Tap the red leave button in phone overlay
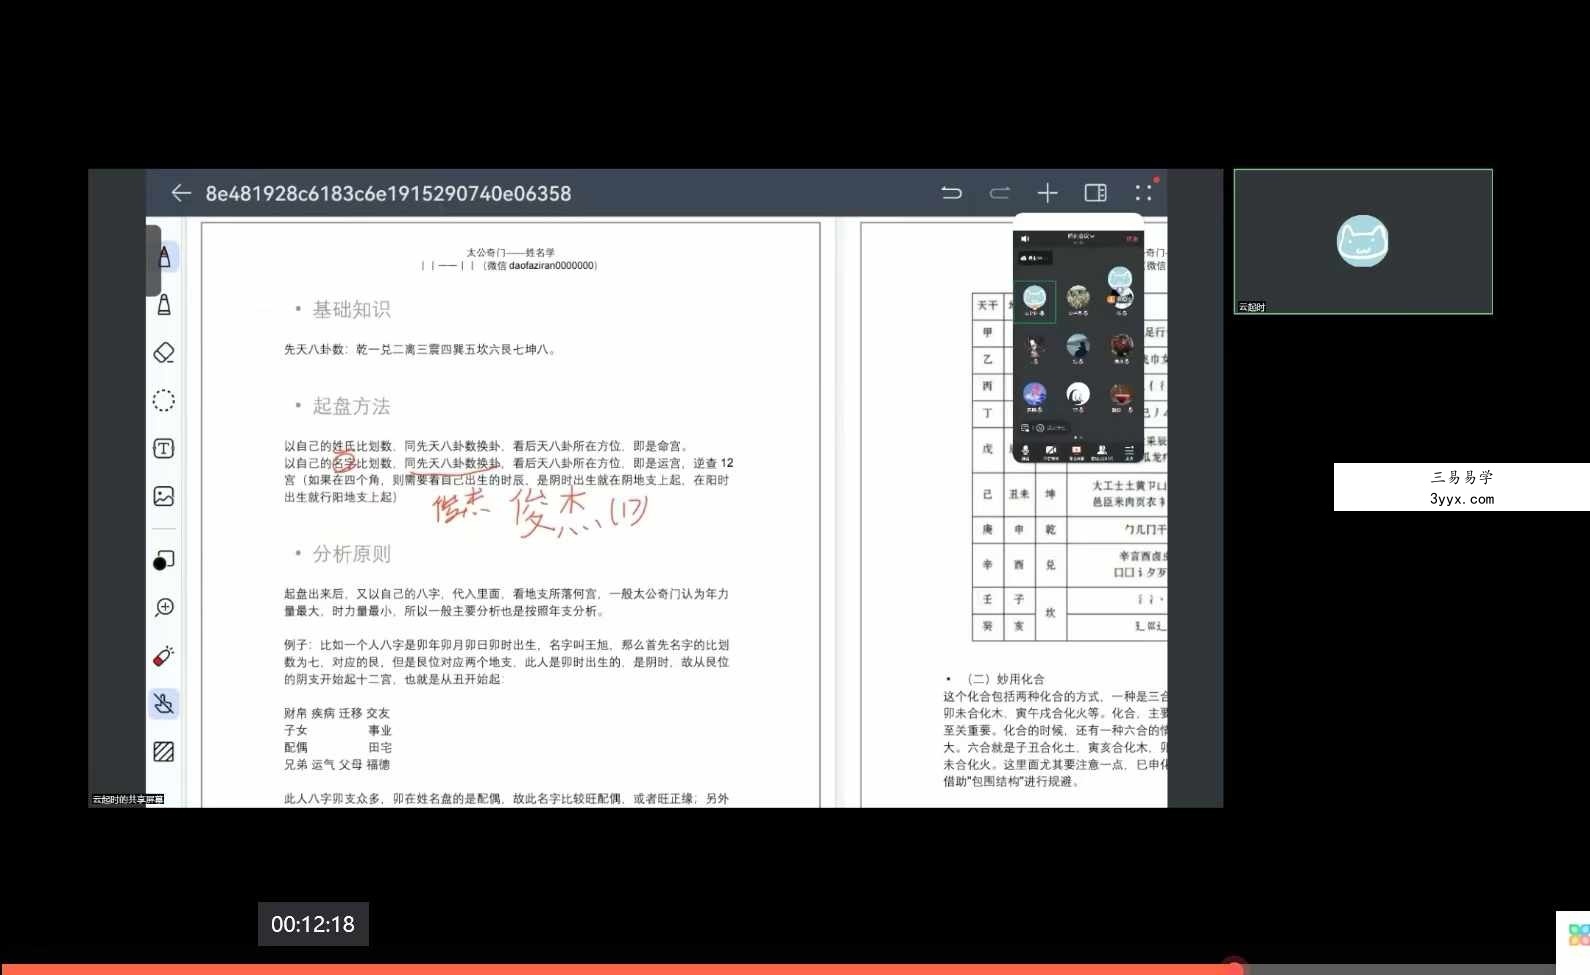1590x975 pixels. click(x=1132, y=239)
